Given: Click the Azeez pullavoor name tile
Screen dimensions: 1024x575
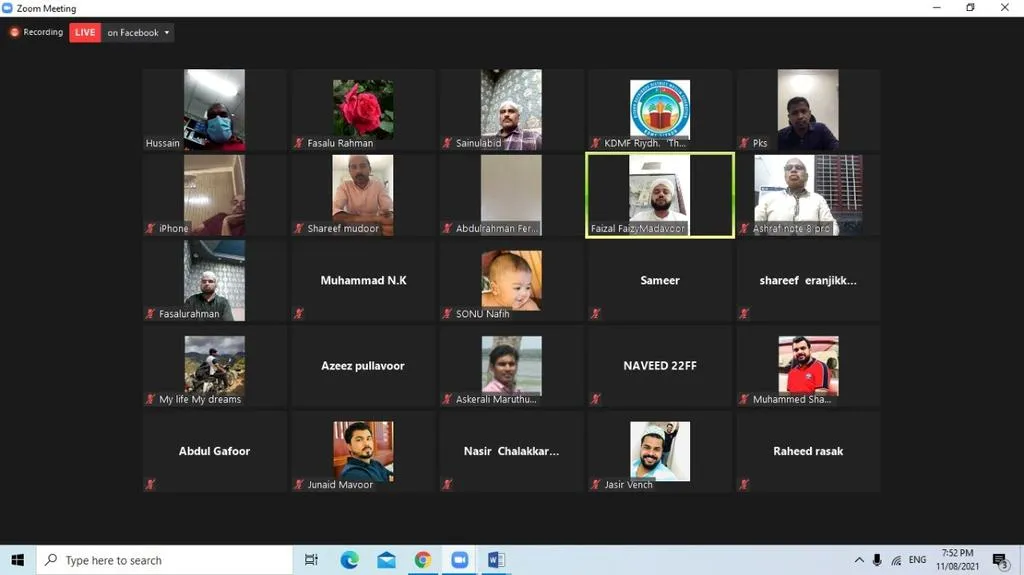Looking at the screenshot, I should 363,366.
